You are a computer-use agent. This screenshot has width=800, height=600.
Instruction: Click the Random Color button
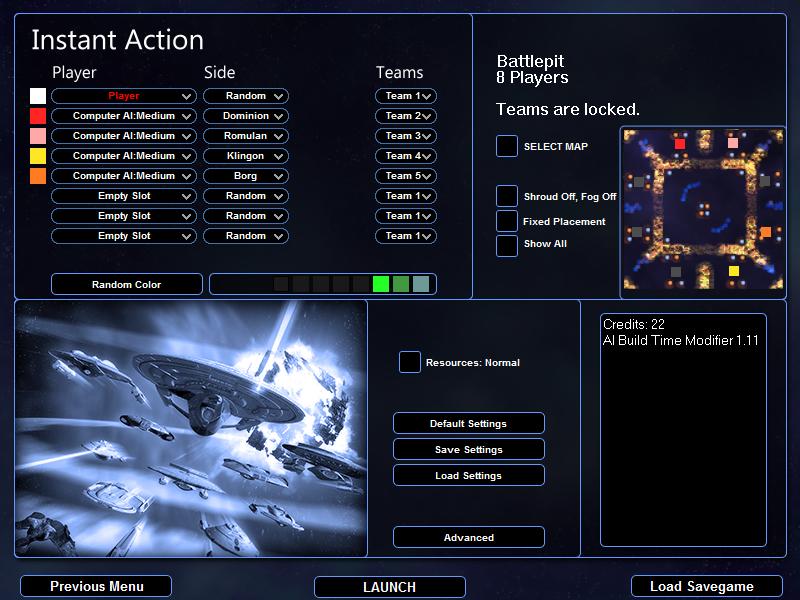point(127,284)
